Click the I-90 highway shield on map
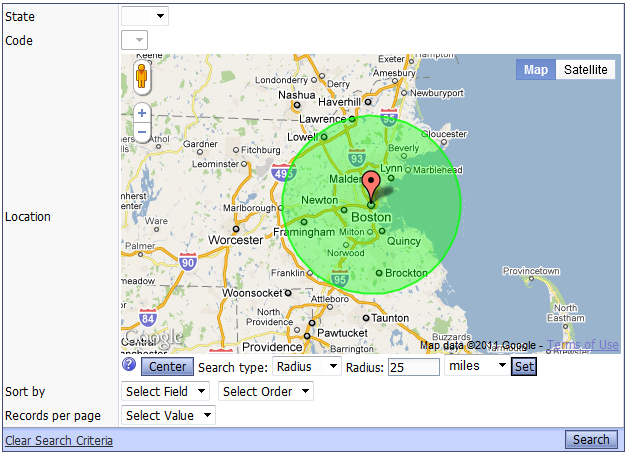 click(187, 262)
